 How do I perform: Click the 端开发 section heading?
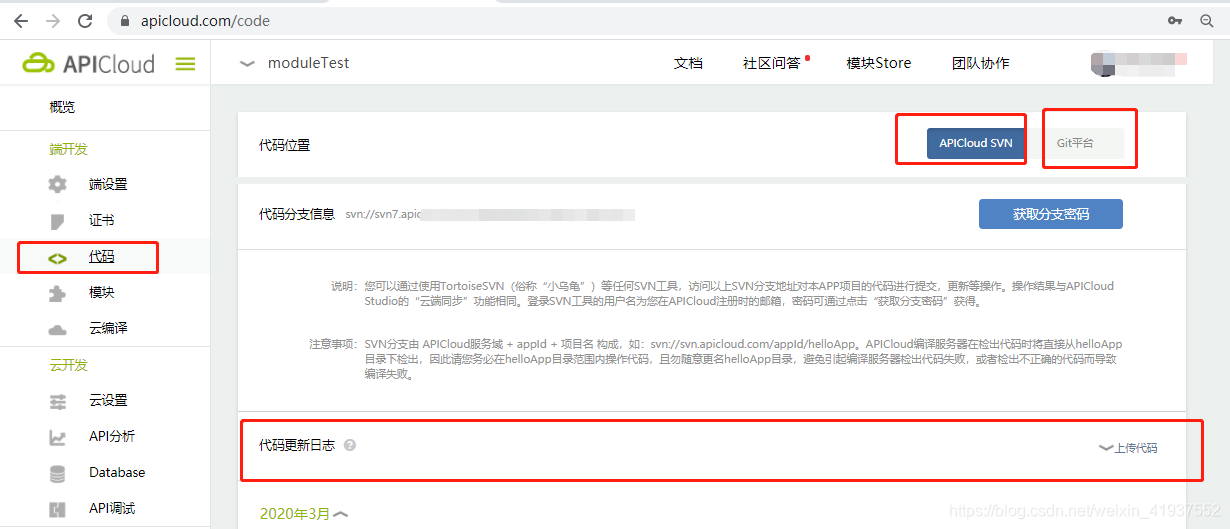point(69,149)
